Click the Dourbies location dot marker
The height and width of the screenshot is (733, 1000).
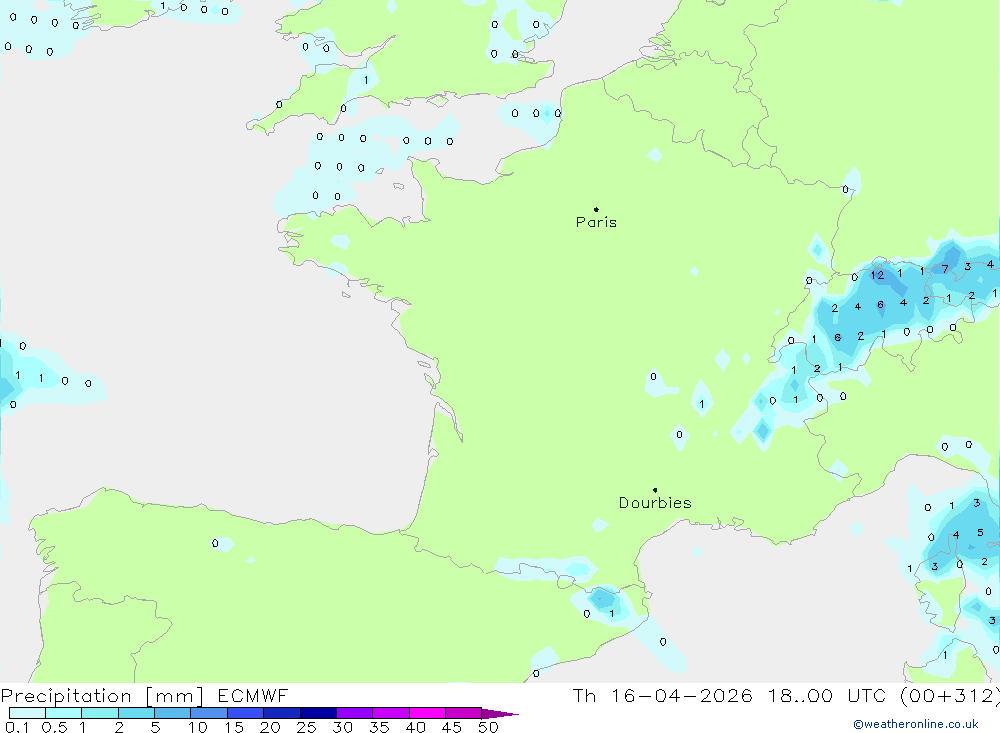(655, 490)
